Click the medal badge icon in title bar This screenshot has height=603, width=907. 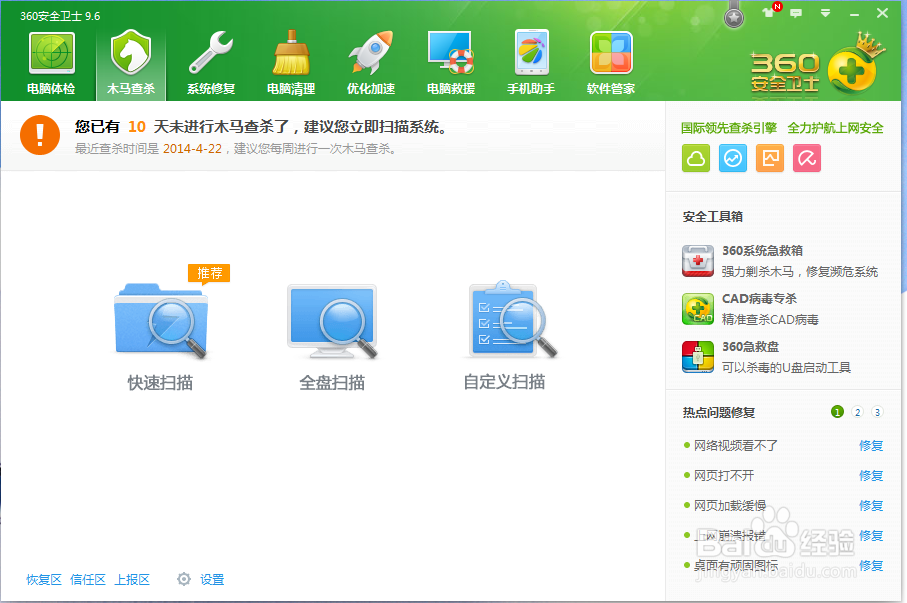(x=734, y=17)
